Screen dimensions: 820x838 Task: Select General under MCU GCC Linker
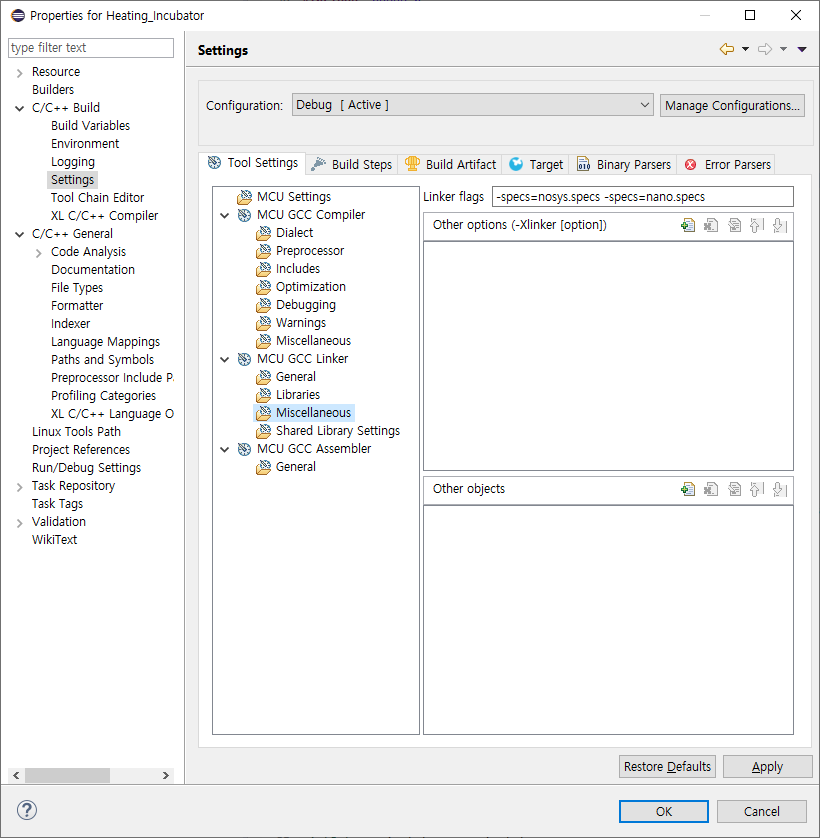(296, 377)
